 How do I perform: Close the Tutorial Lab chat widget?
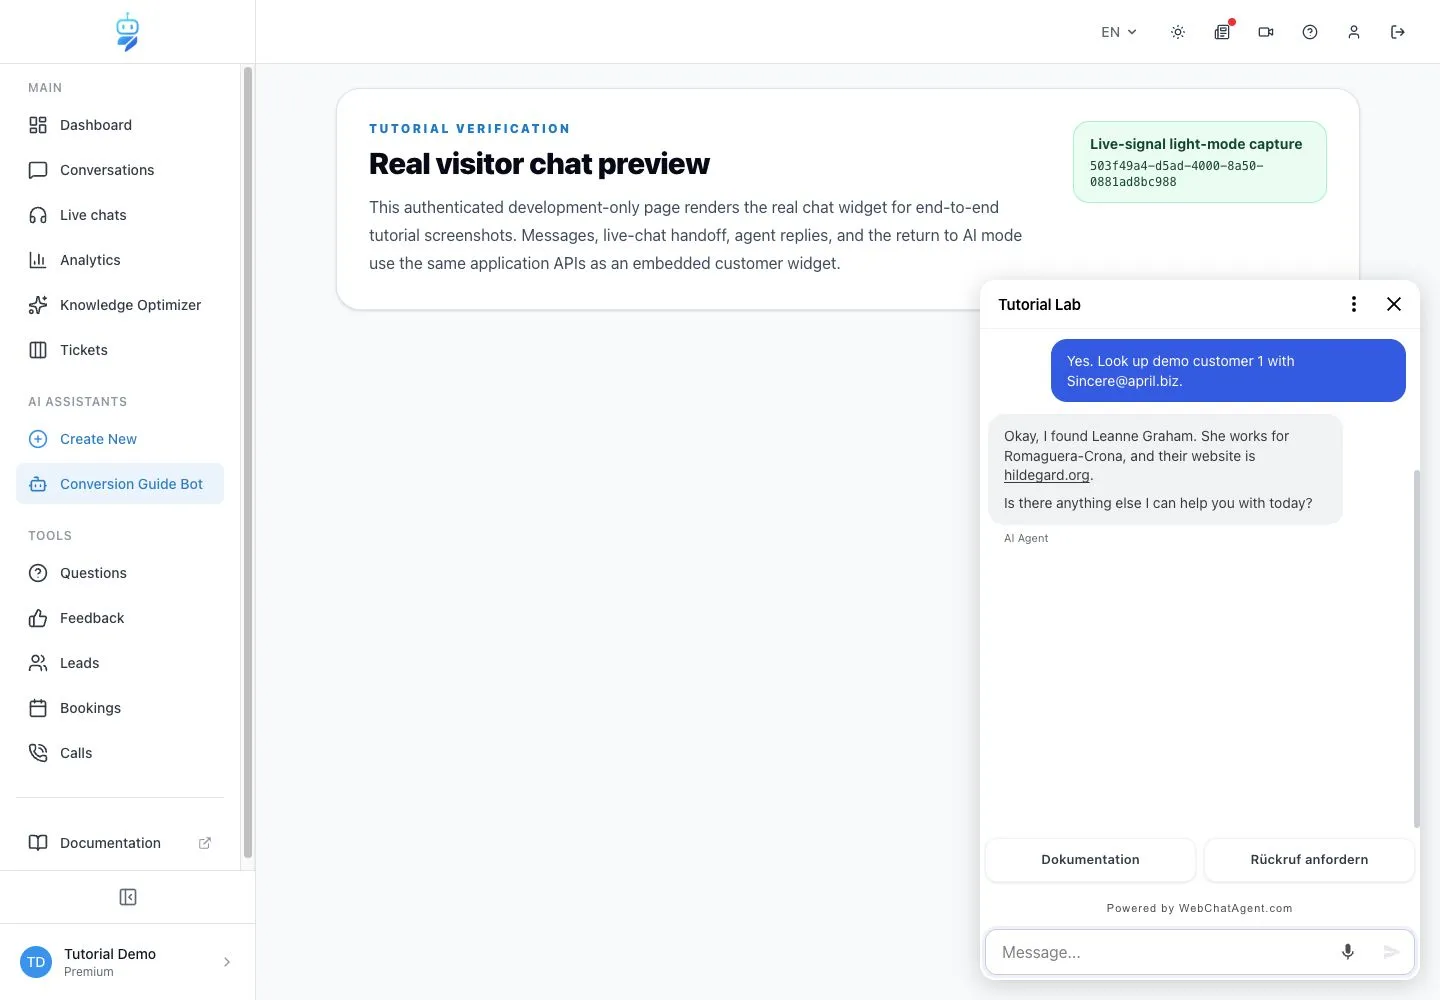click(1394, 304)
